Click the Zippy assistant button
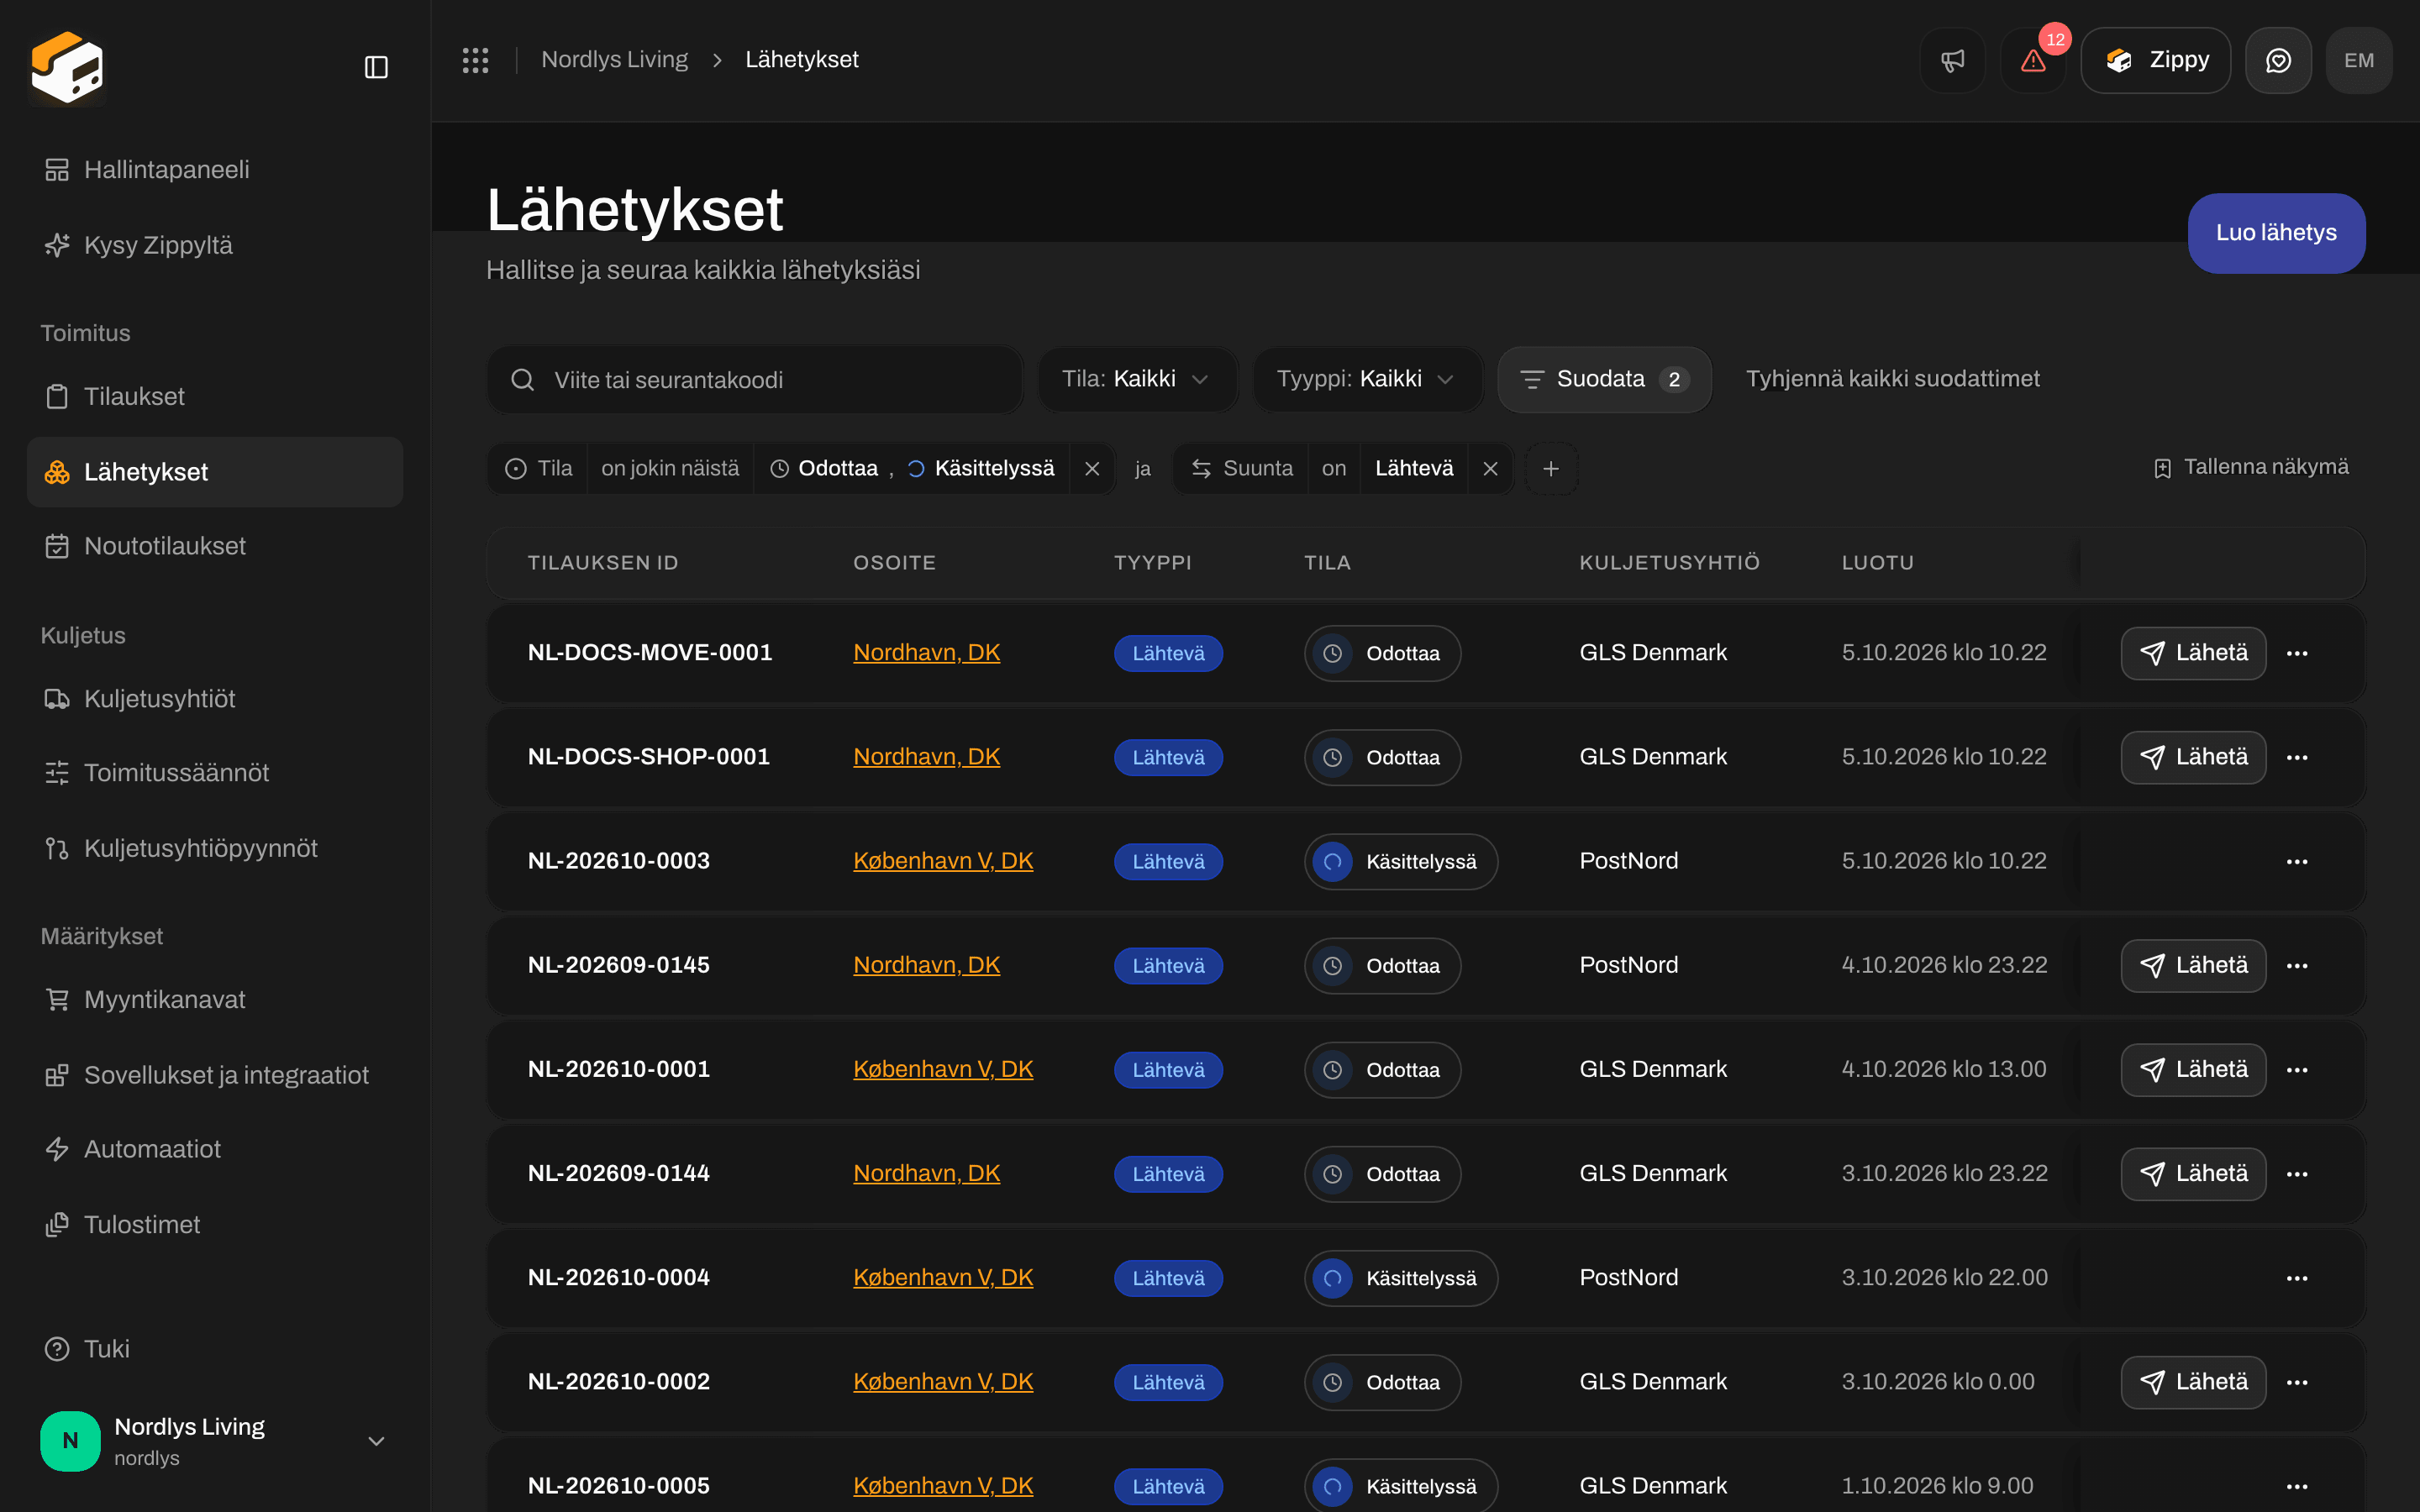Screen dimensions: 2420x1512 pos(2155,60)
